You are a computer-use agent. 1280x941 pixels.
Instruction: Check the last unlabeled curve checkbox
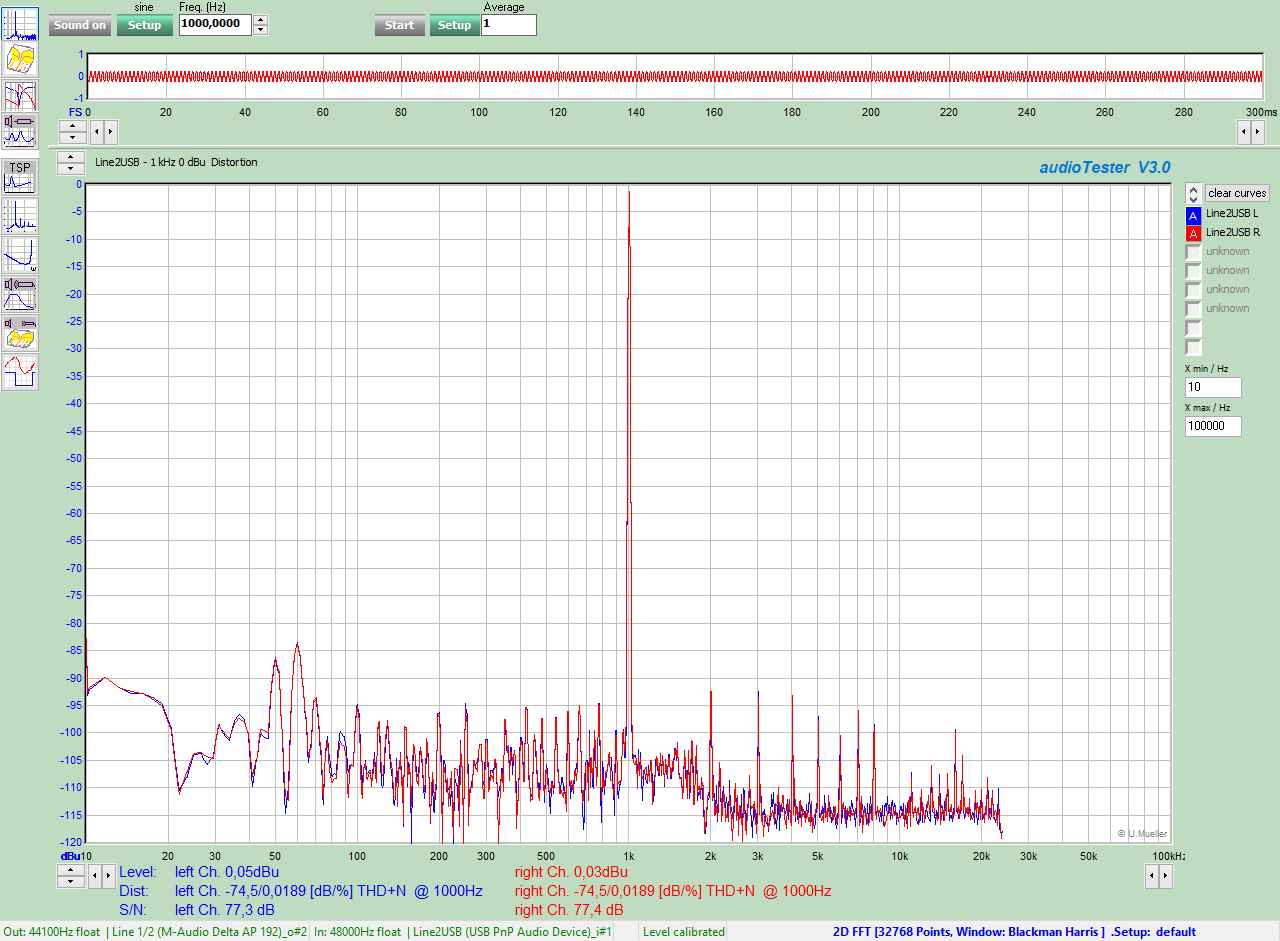click(1193, 347)
